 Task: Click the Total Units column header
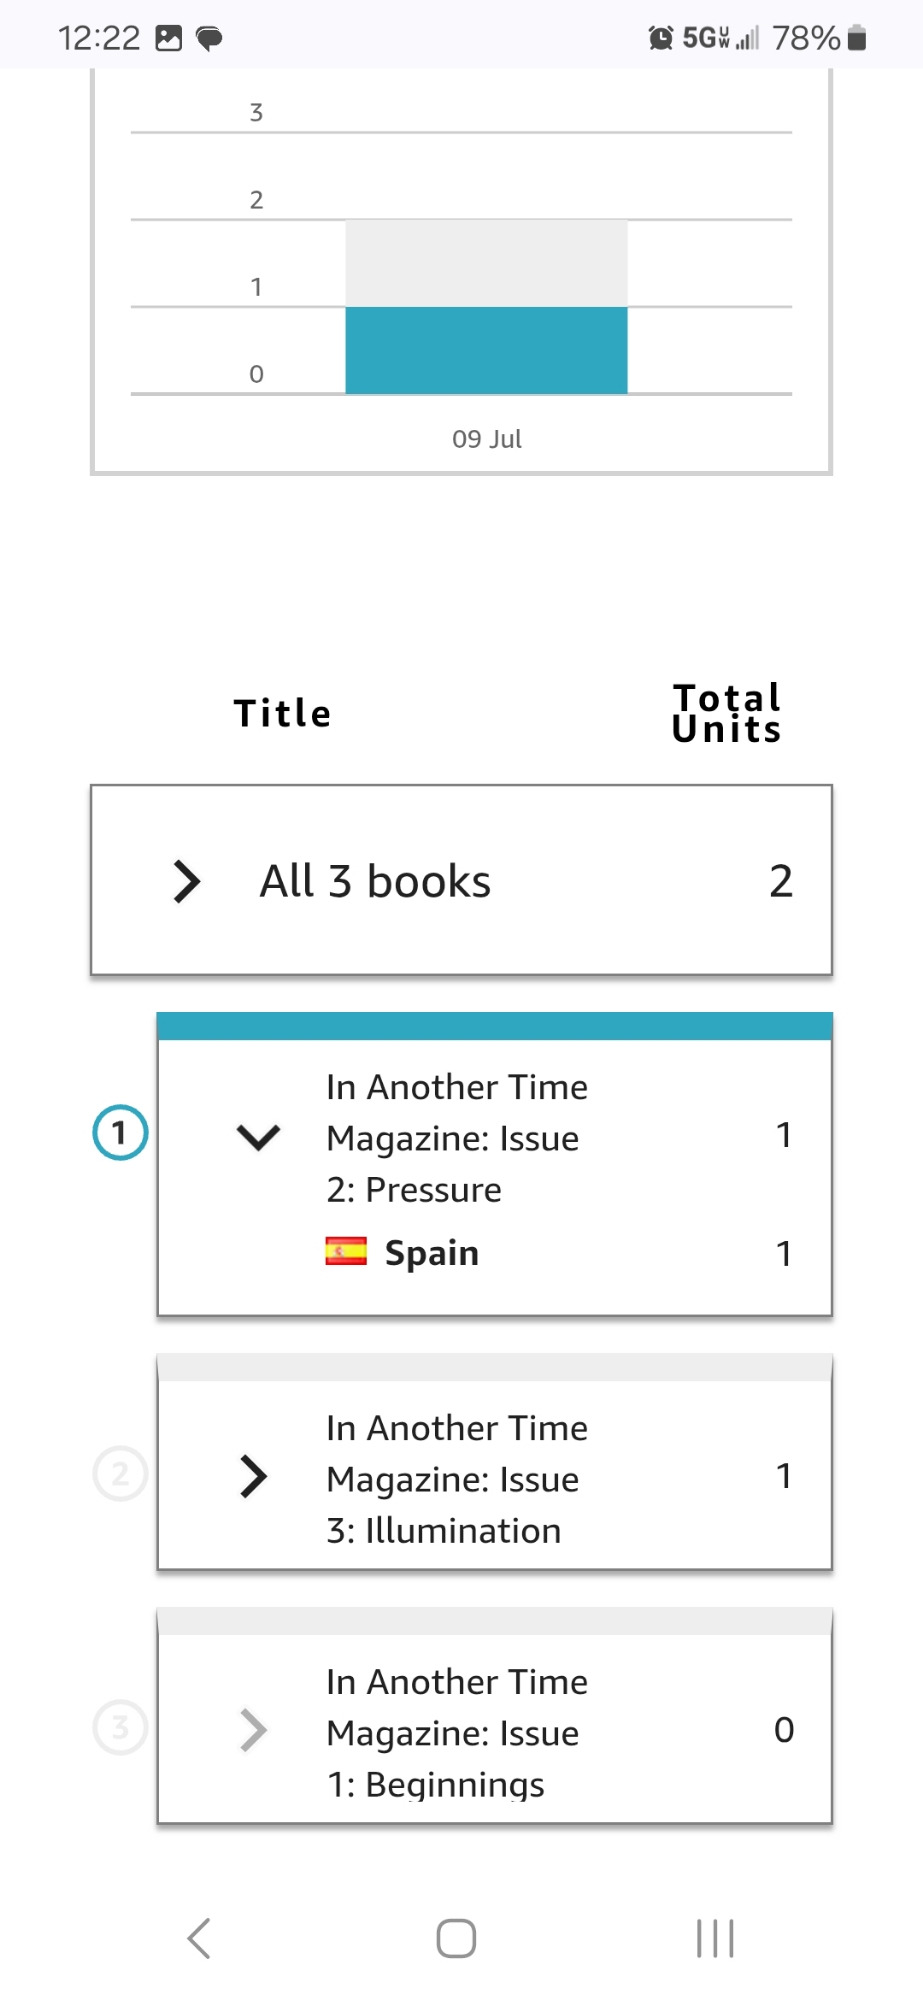pyautogui.click(x=726, y=713)
